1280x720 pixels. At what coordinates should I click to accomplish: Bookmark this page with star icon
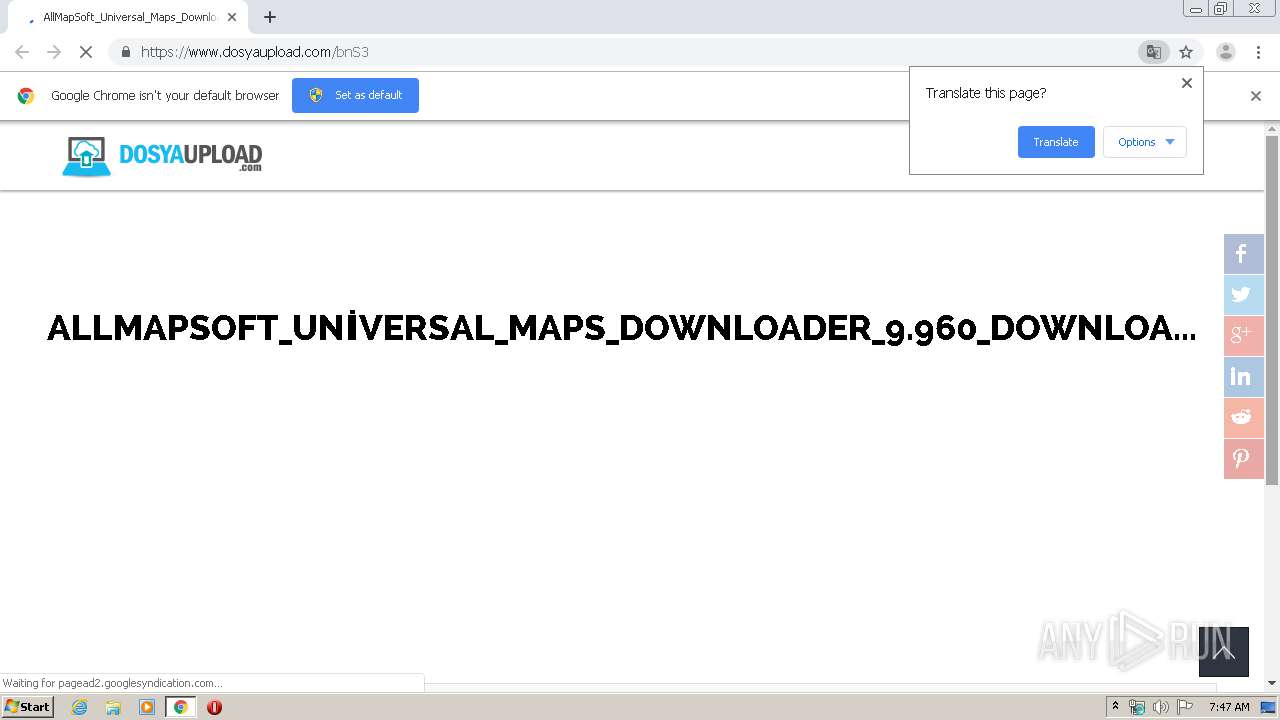1186,52
